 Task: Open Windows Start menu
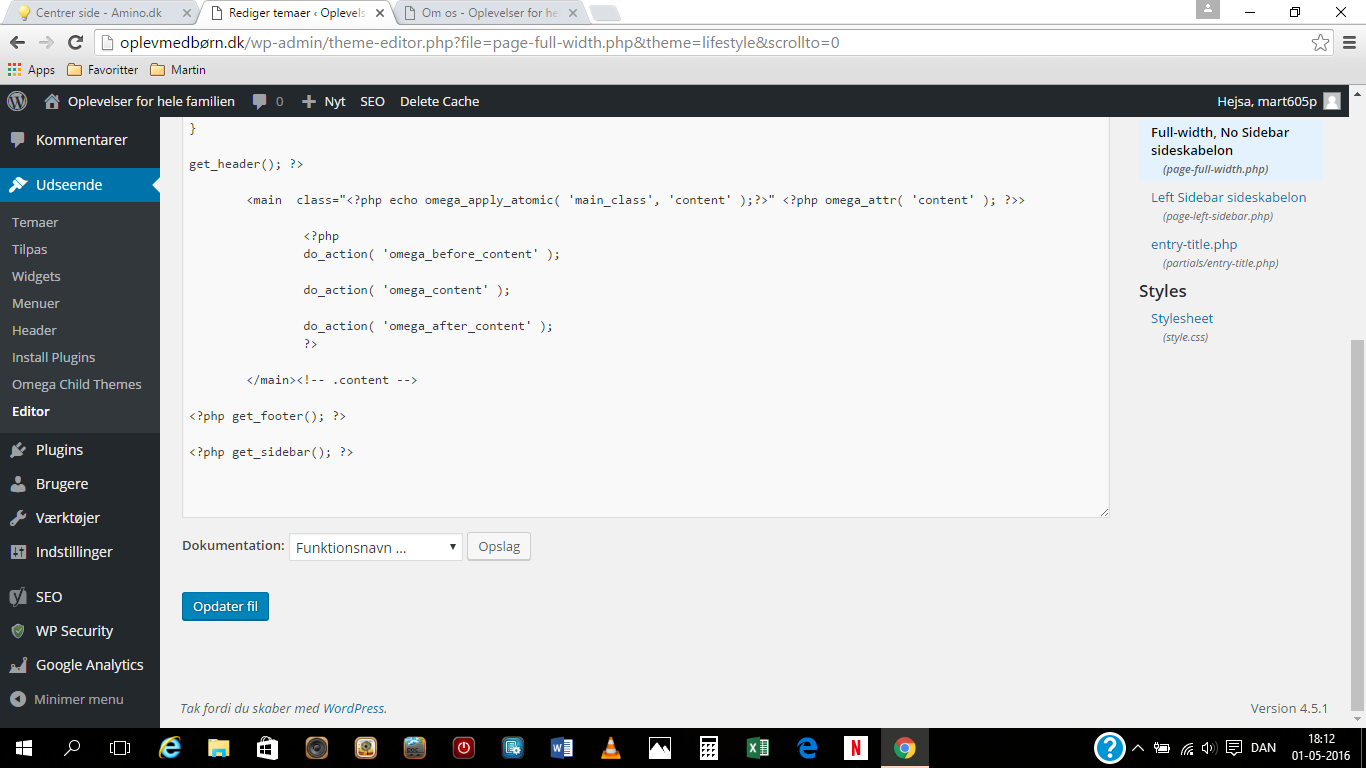24,747
